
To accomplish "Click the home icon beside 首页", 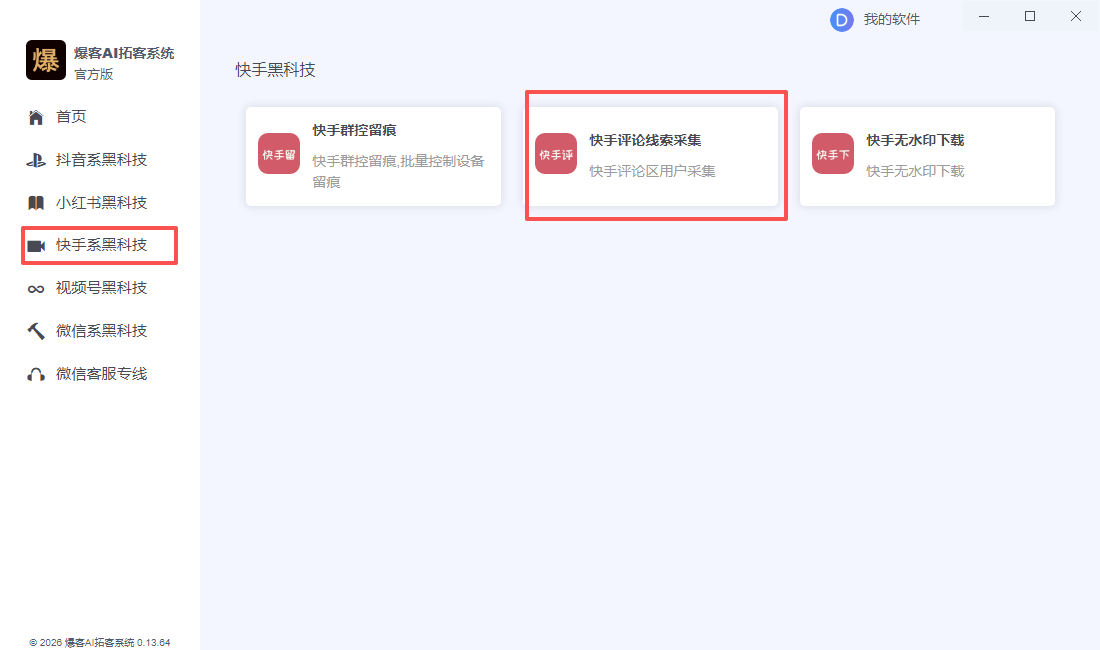I will click(36, 117).
